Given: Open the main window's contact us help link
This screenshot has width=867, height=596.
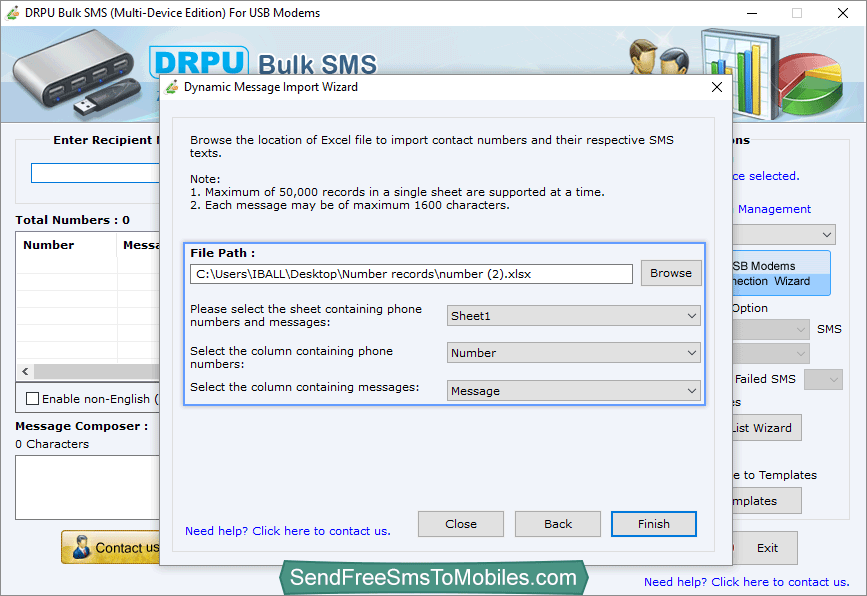Looking at the screenshot, I should [x=746, y=582].
